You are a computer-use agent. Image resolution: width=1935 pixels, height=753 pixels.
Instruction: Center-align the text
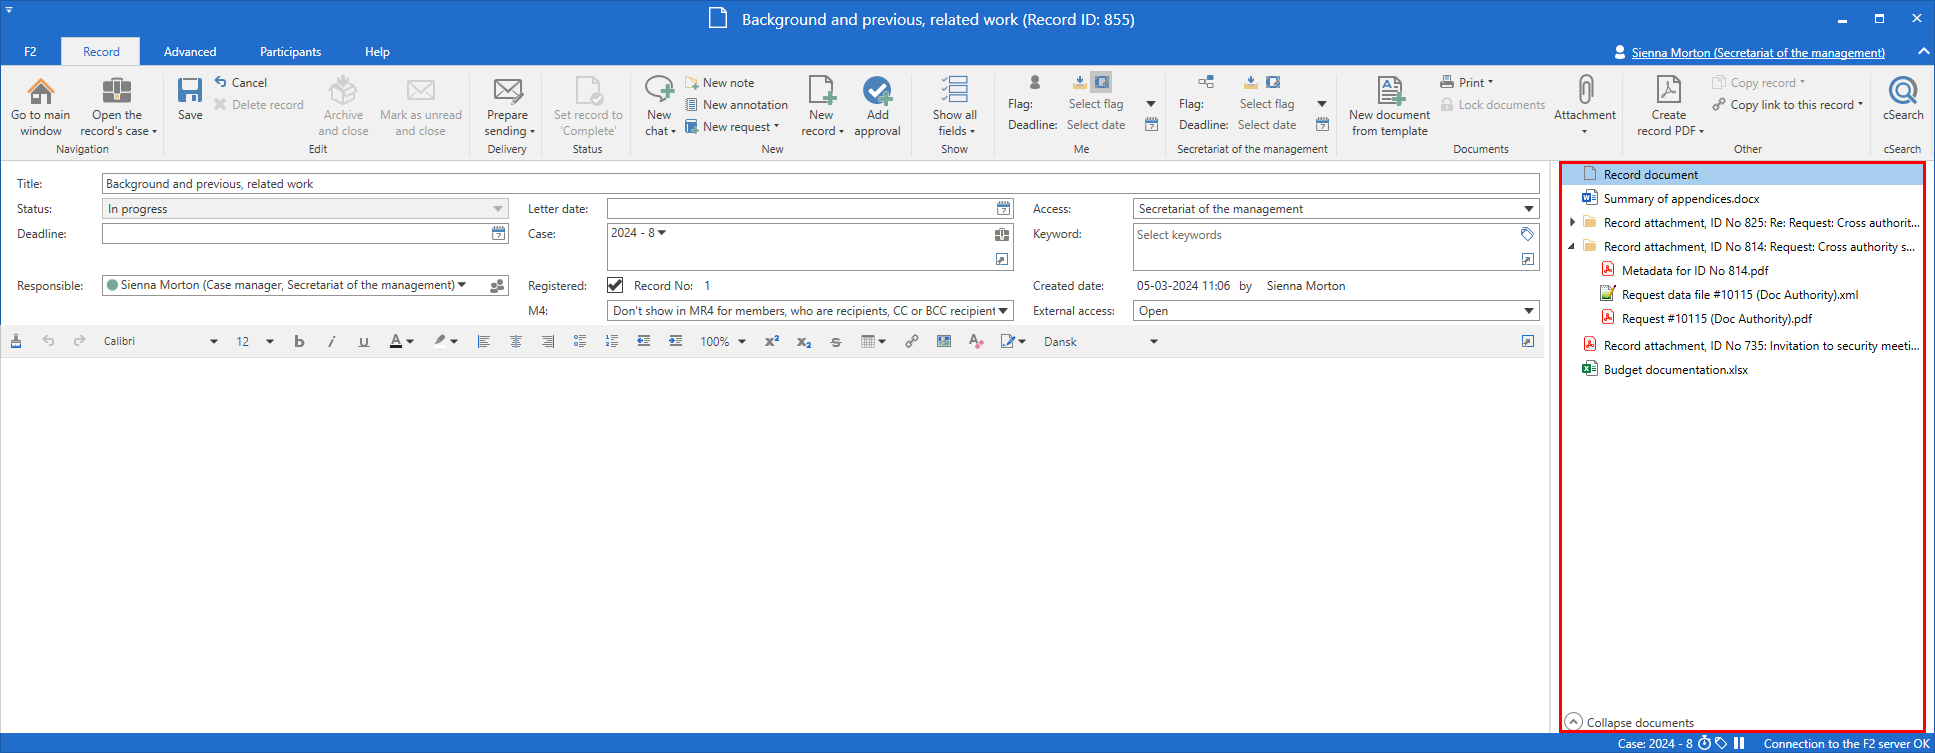(516, 341)
